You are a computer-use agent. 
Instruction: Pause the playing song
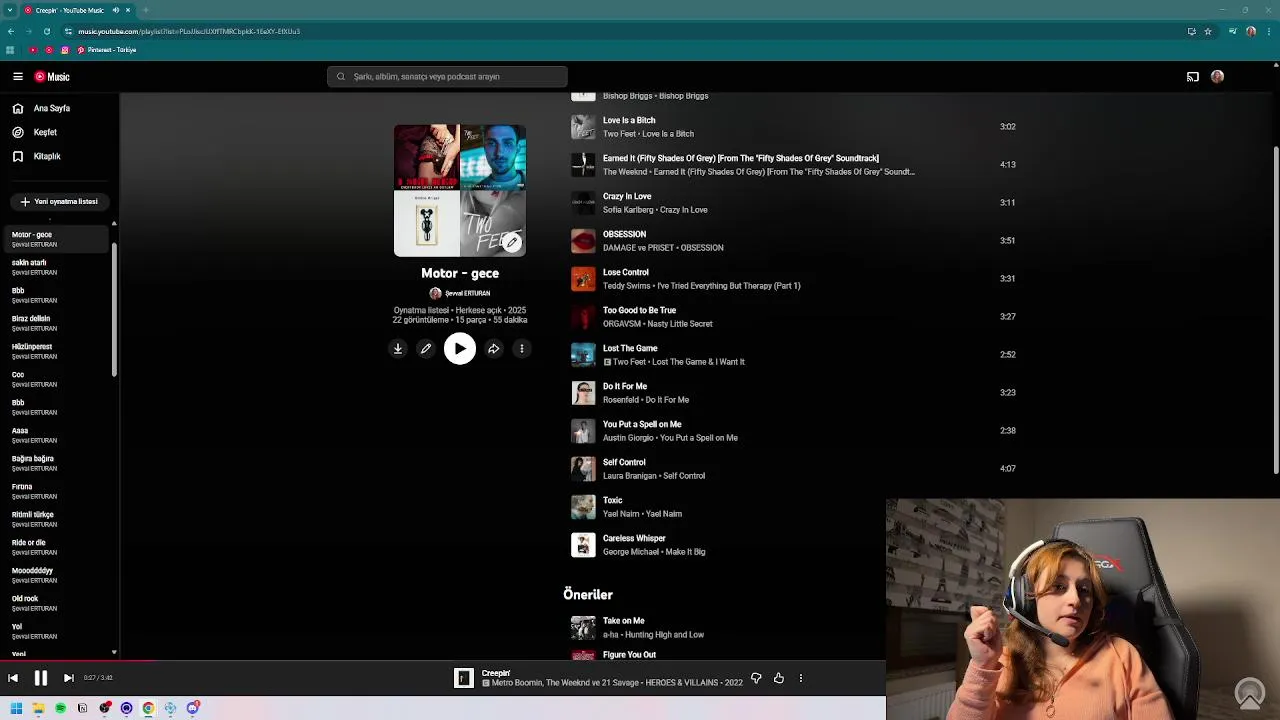click(41, 678)
